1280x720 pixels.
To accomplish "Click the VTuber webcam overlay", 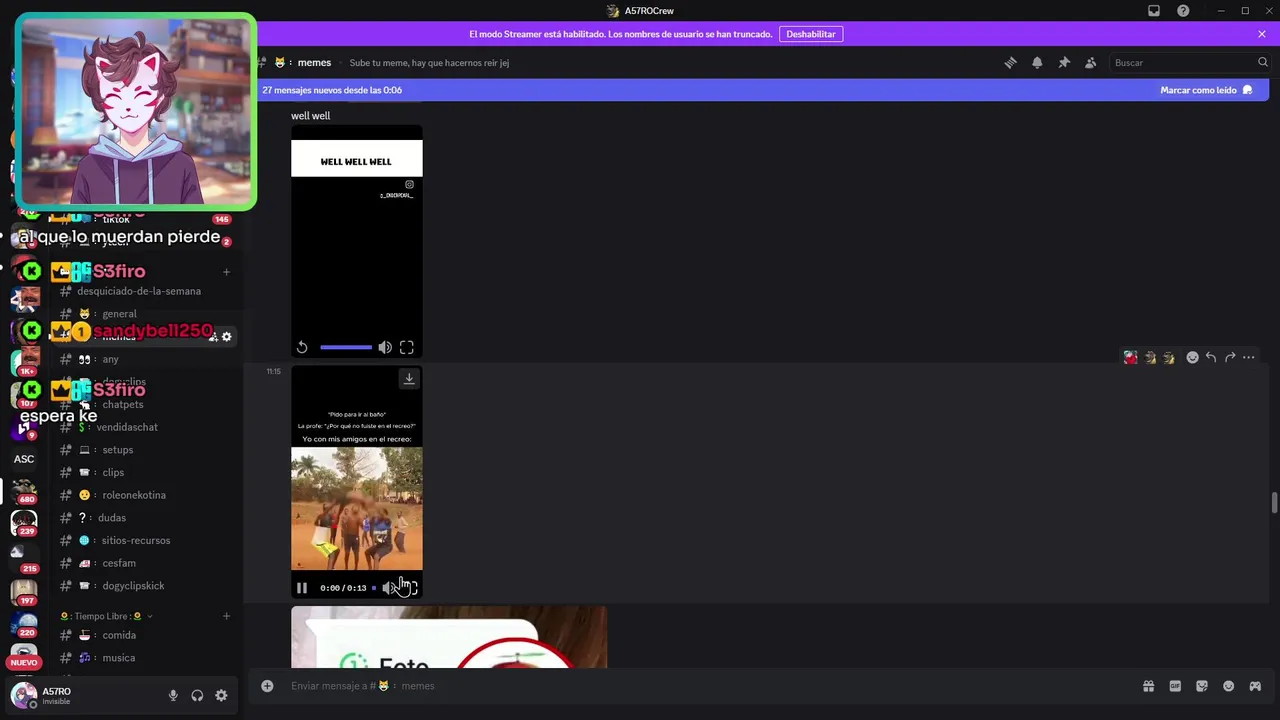I will [x=136, y=112].
